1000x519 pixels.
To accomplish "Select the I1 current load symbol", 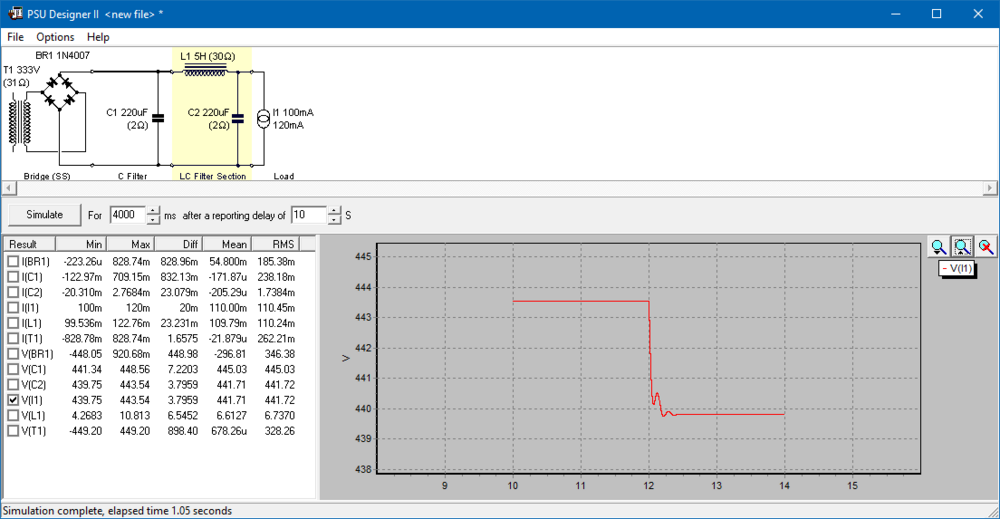I will coord(263,119).
